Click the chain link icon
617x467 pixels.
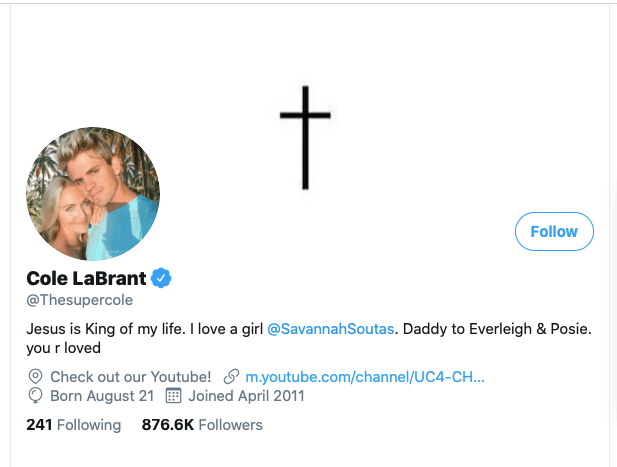point(231,377)
